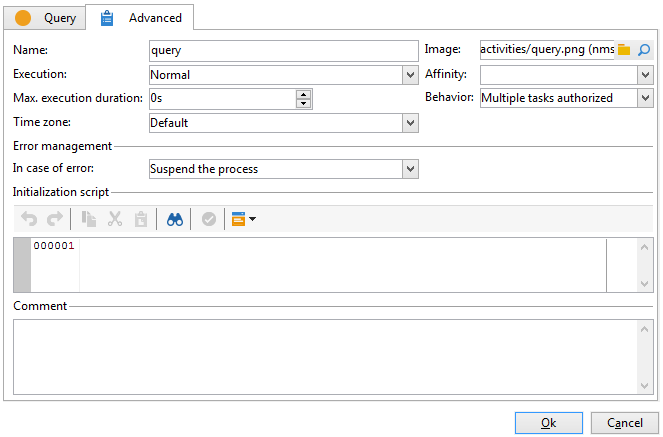
Task: Browse image with the yellow folder icon
Action: 624,50
